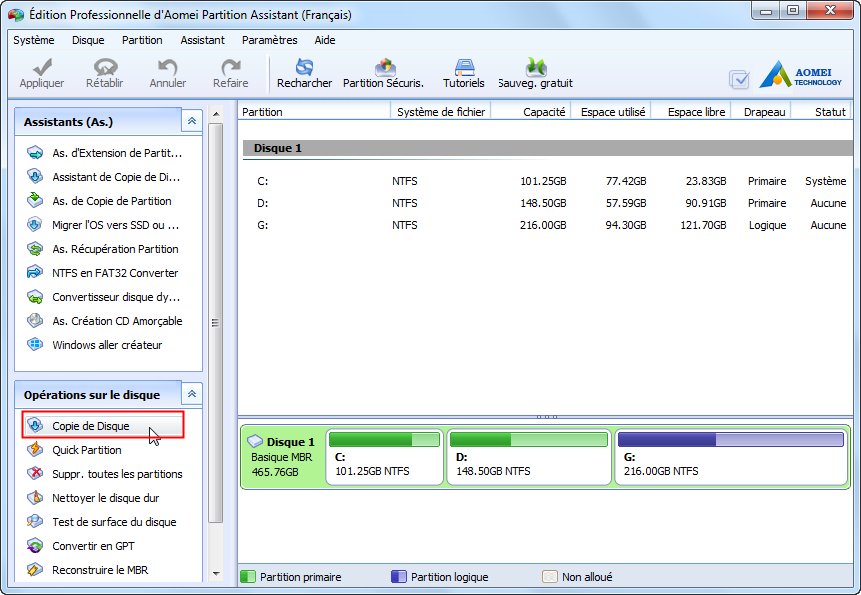Sort by Espace utilisé column
Image resolution: width=861 pixels, height=595 pixels.
pyautogui.click(x=611, y=112)
